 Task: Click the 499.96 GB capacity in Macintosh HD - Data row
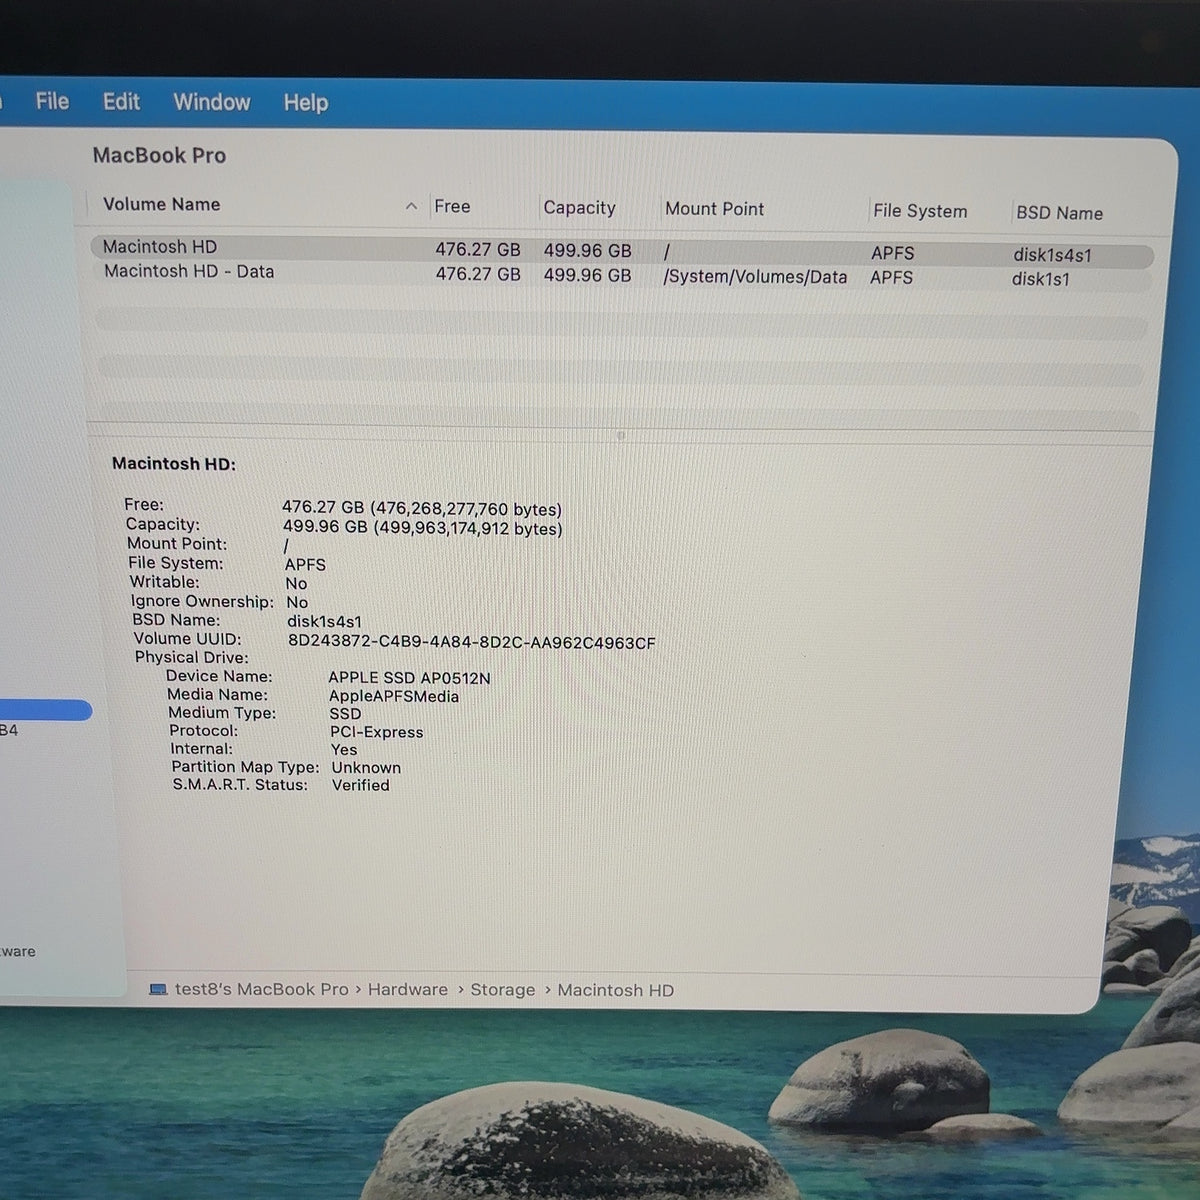[587, 275]
